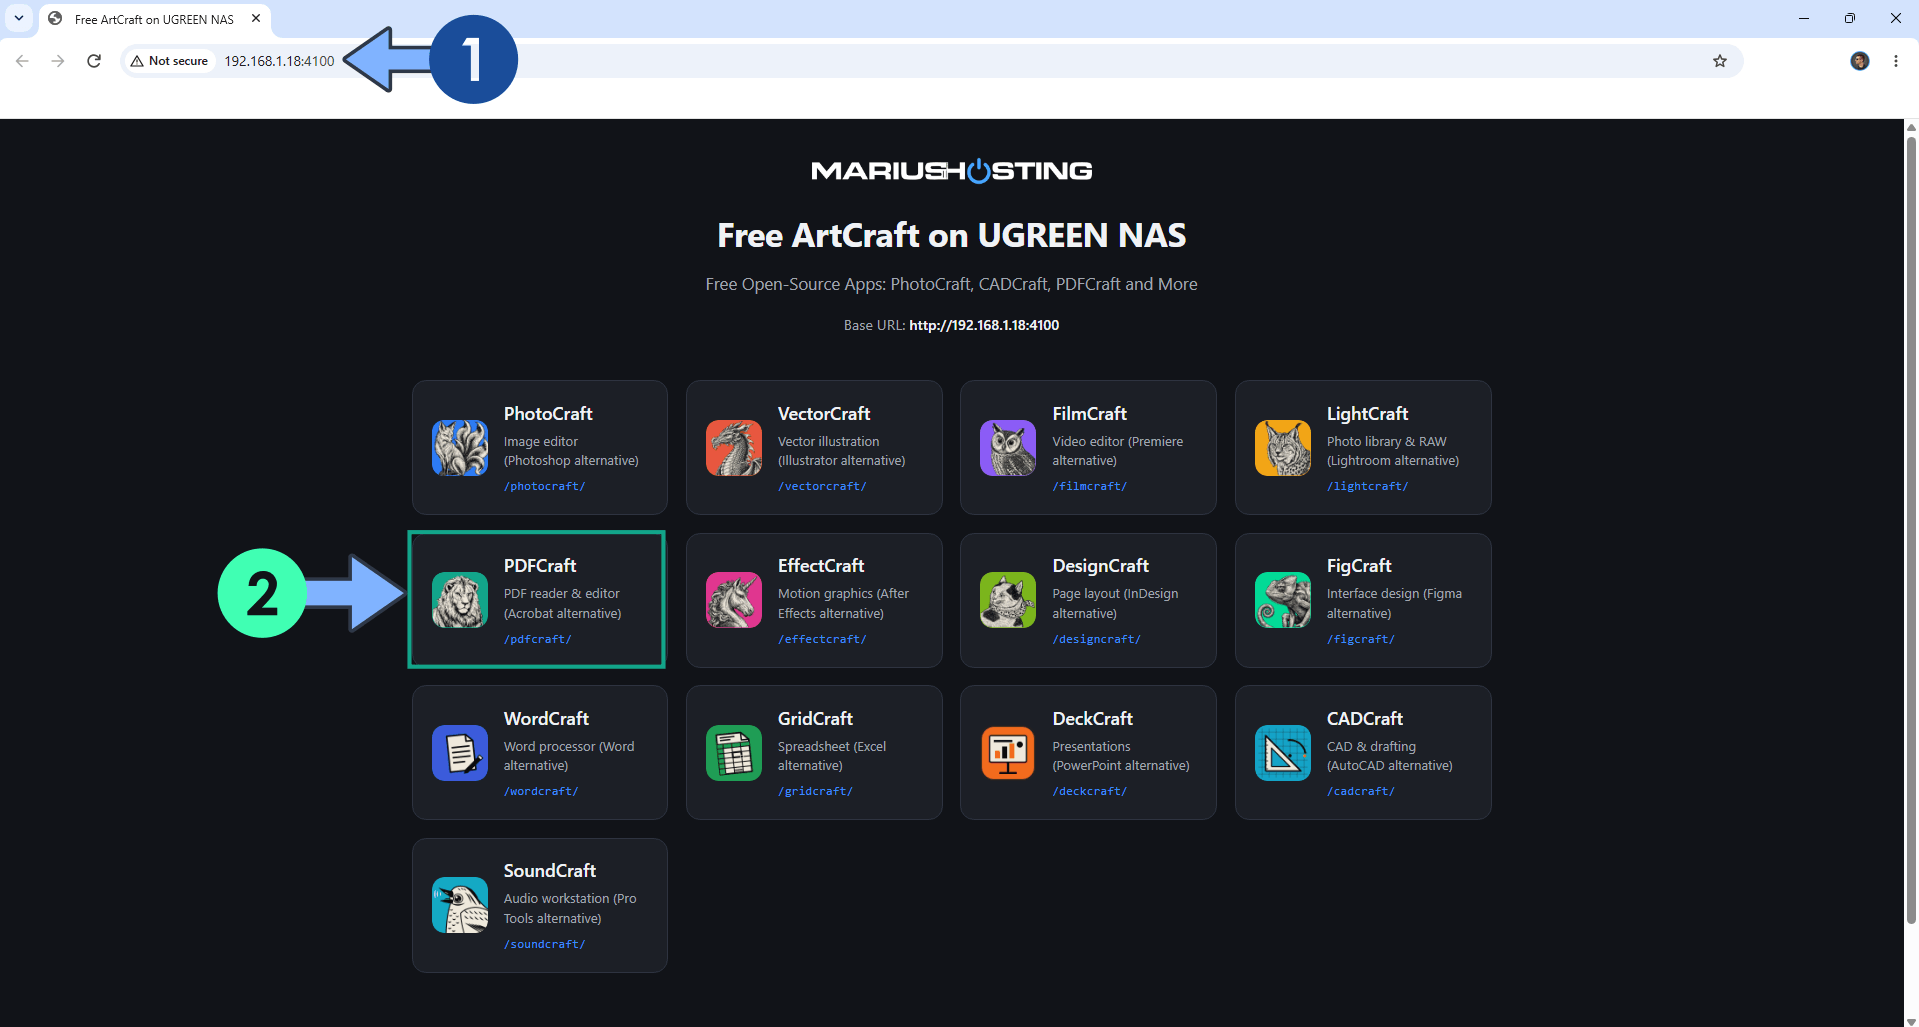Close the Free ArtCraft browser tab
The height and width of the screenshot is (1027, 1919).
pyautogui.click(x=256, y=18)
